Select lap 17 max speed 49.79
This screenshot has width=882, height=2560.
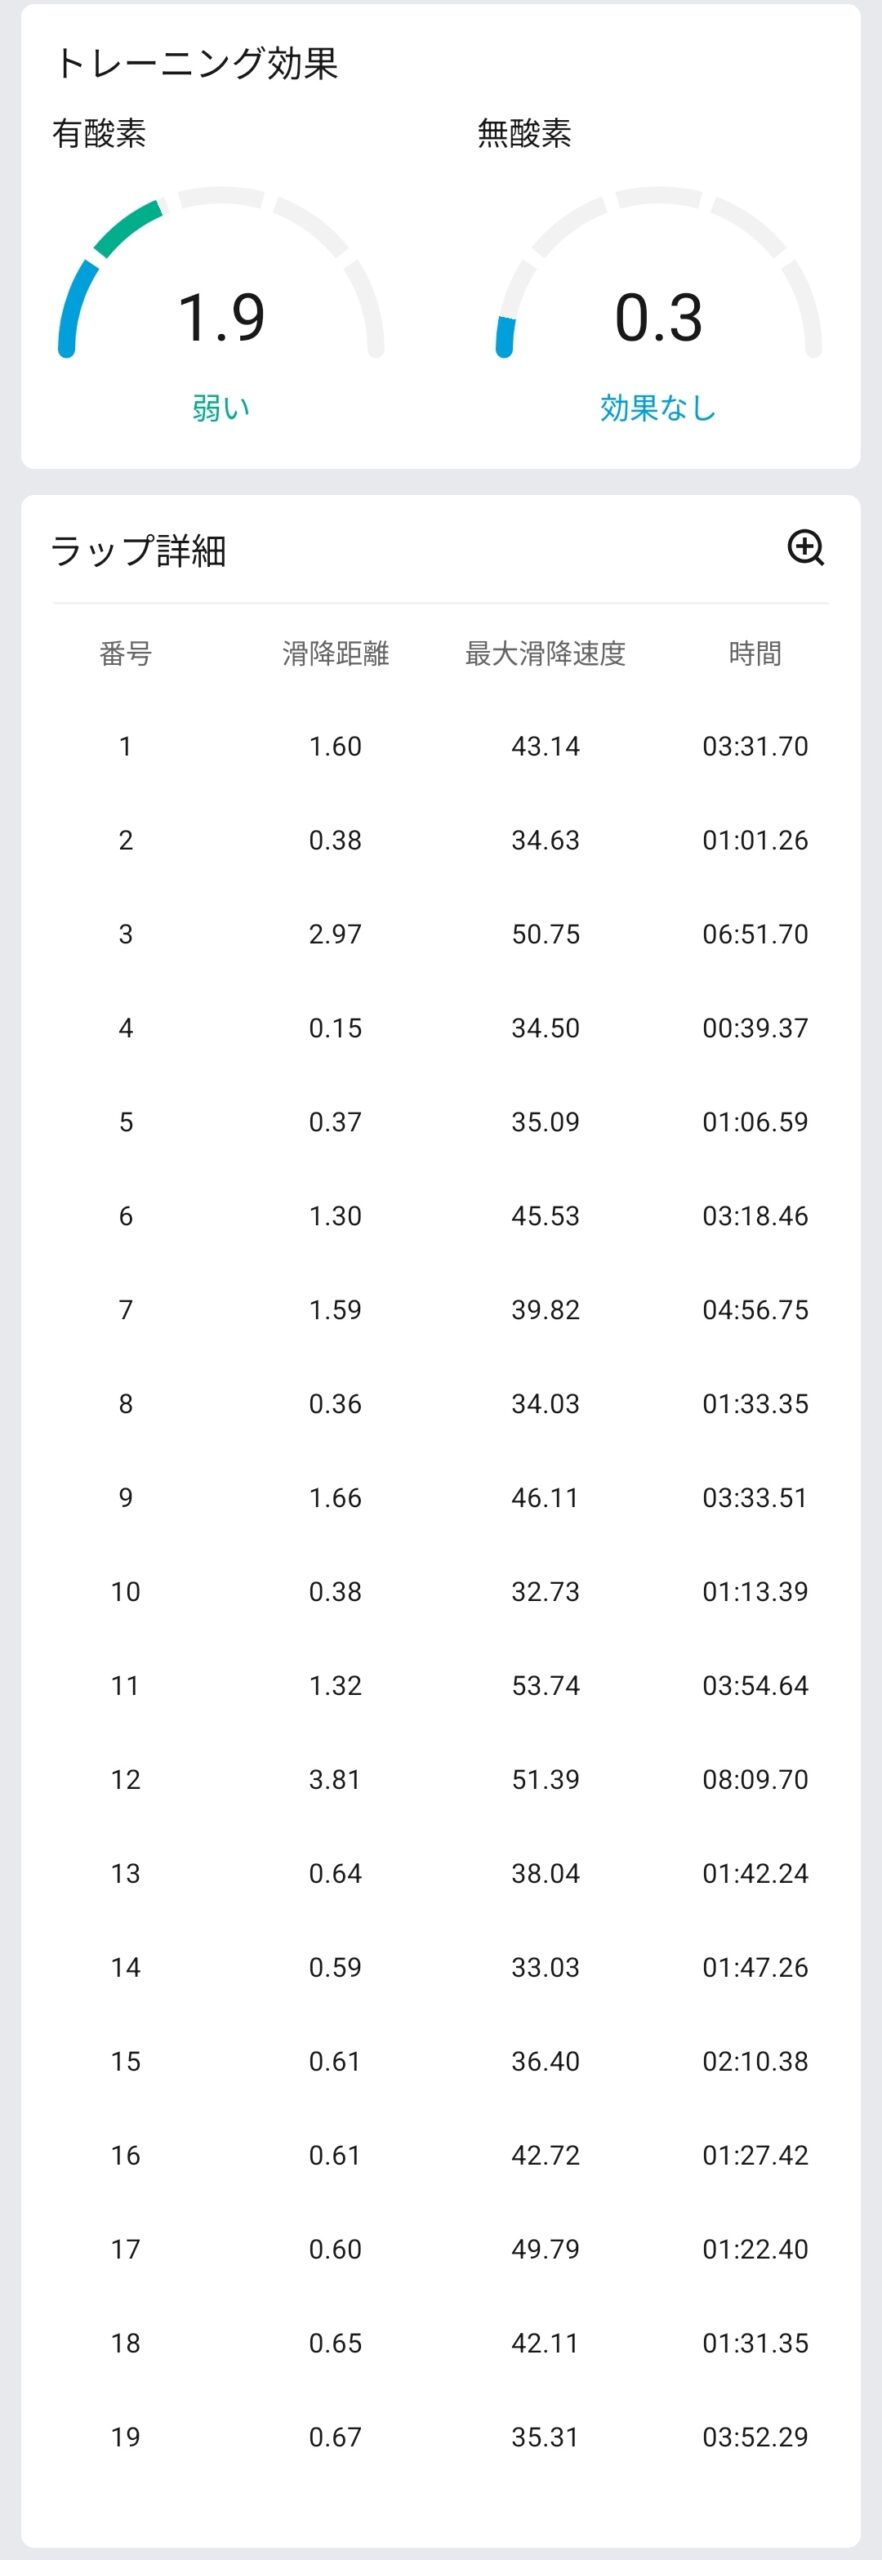click(x=545, y=2249)
